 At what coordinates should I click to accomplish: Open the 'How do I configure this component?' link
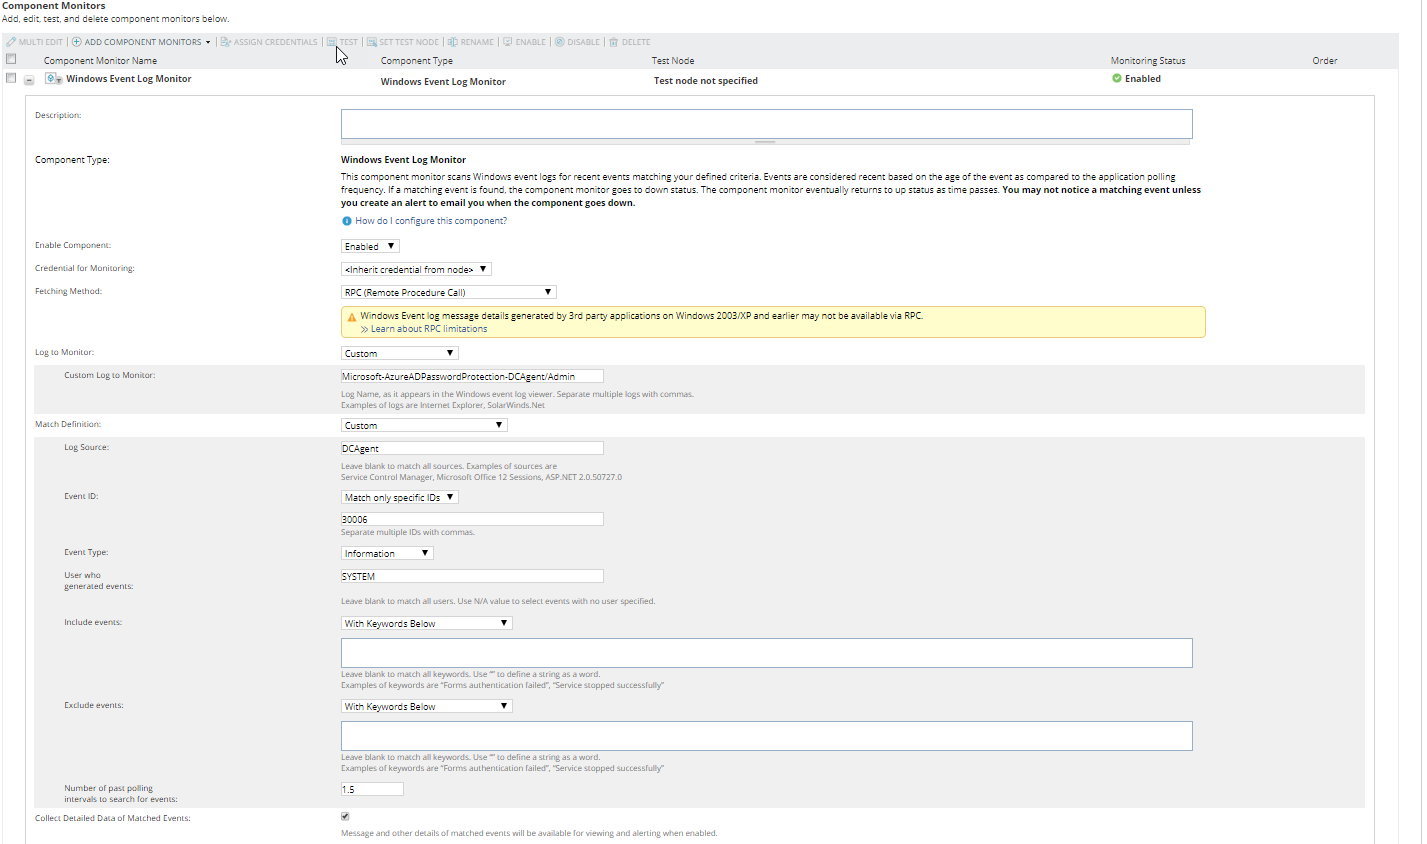click(431, 221)
